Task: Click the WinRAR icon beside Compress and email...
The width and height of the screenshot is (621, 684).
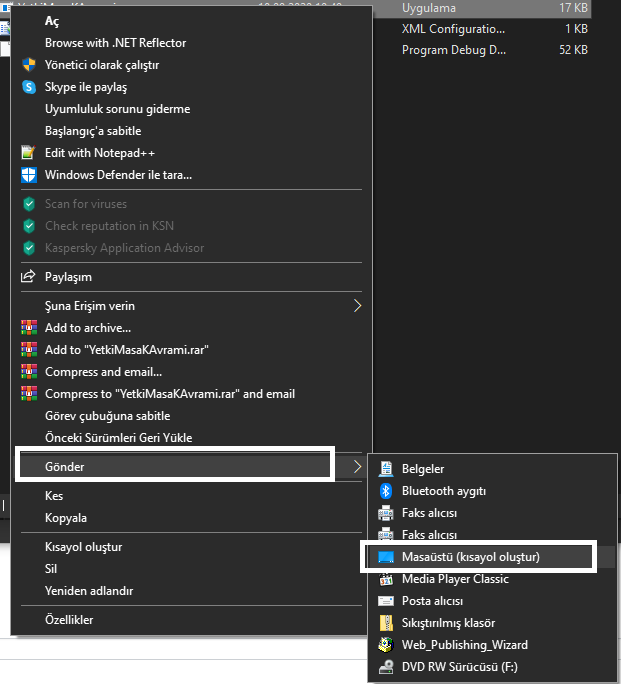Action: [29, 372]
